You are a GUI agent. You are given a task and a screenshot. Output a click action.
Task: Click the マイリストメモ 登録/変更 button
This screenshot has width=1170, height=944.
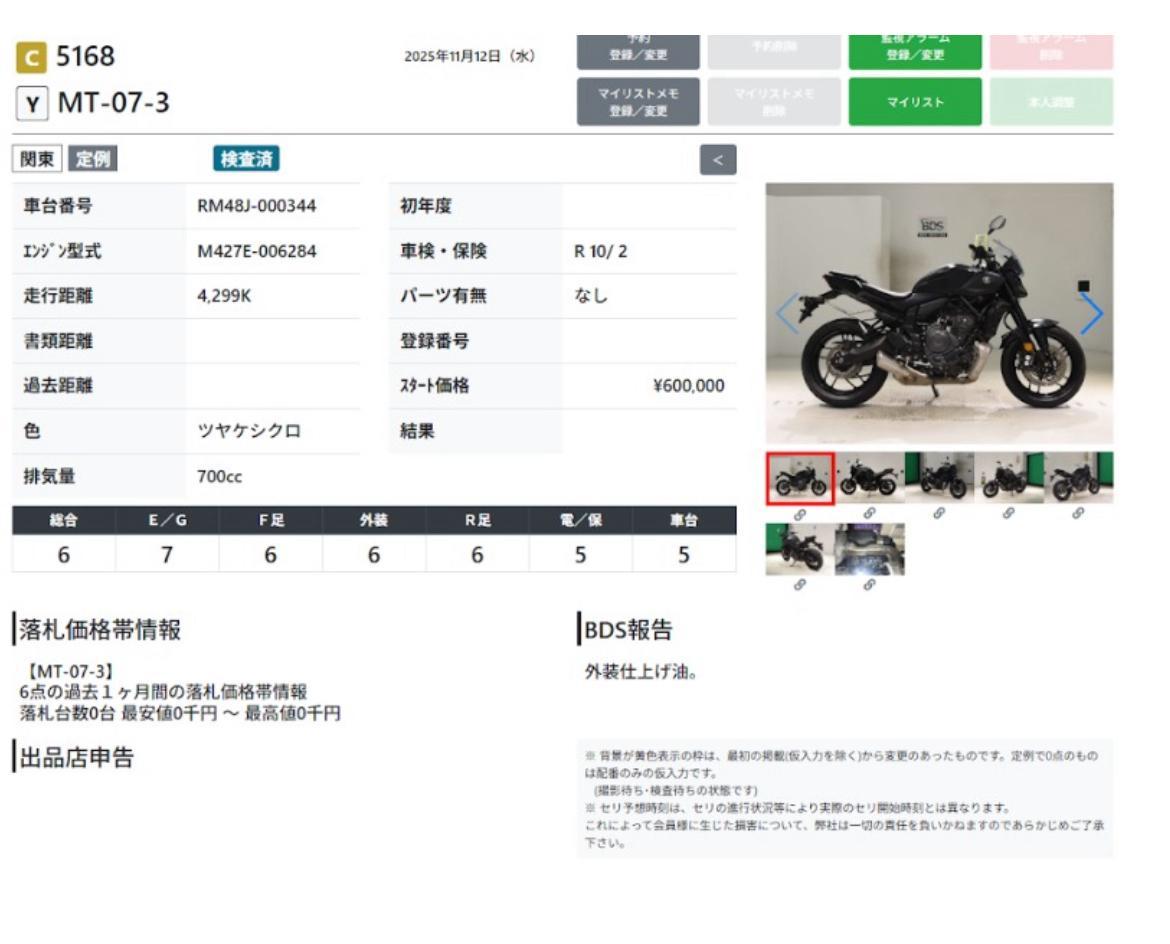tap(638, 102)
